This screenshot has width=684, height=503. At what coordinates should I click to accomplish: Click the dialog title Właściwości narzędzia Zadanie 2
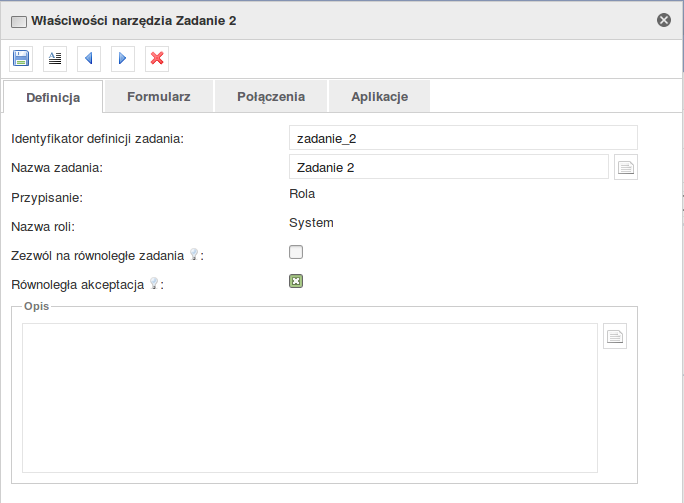(133, 21)
